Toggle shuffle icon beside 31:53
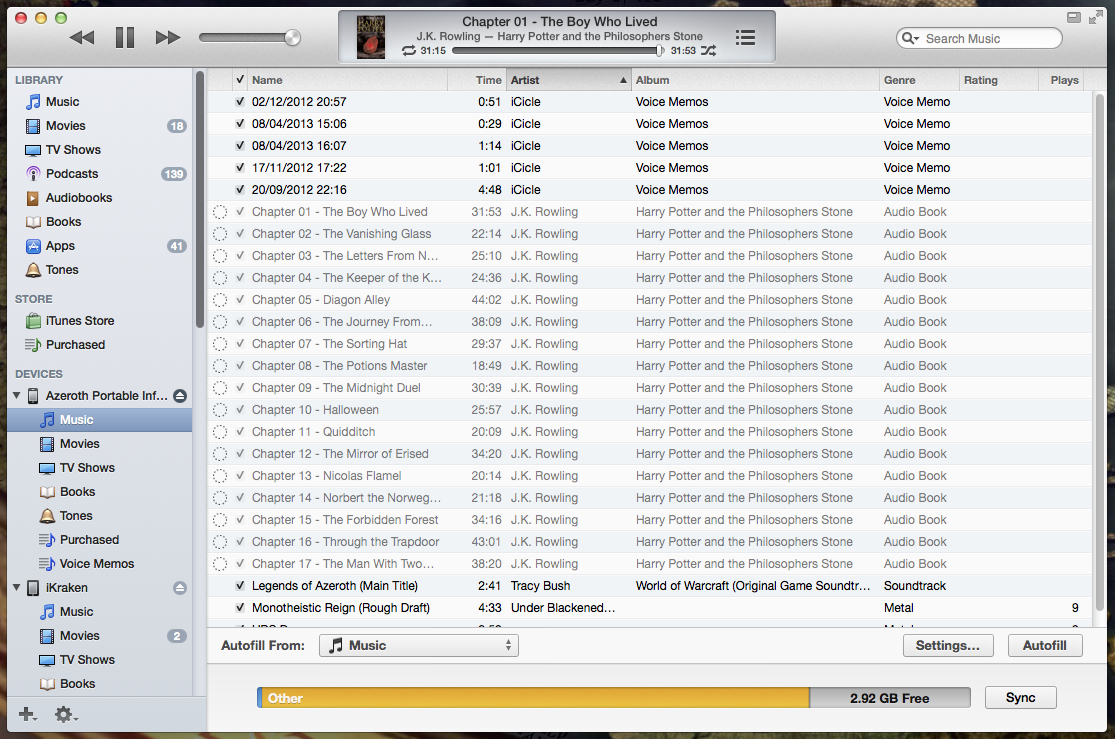This screenshot has width=1115, height=739. point(708,50)
